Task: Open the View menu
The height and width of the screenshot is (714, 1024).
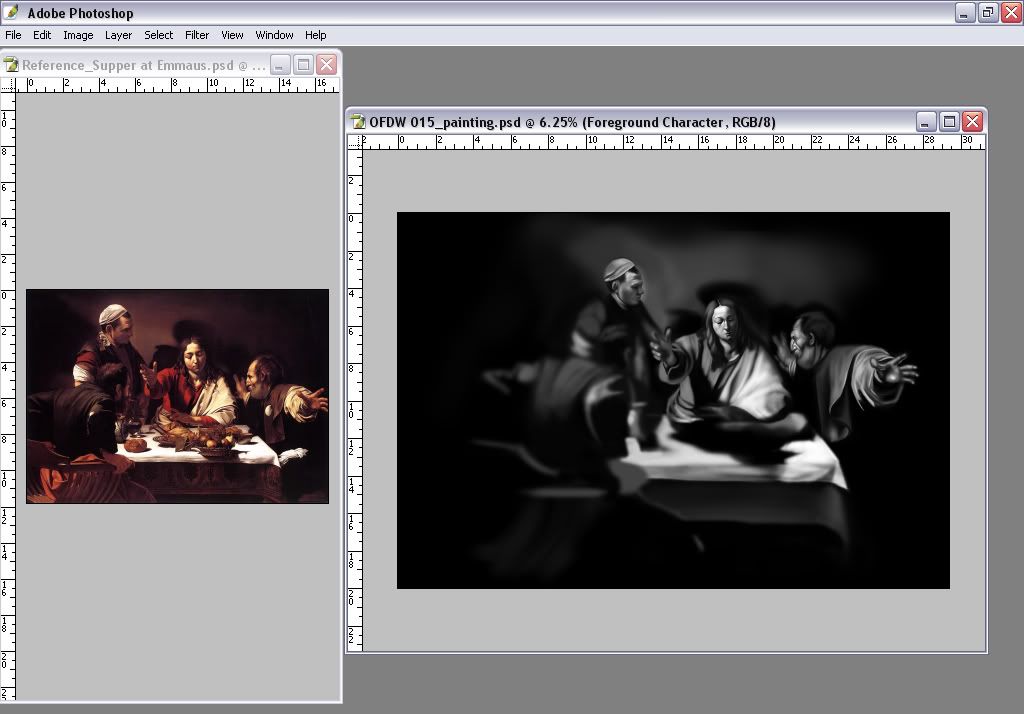Action: (x=232, y=35)
